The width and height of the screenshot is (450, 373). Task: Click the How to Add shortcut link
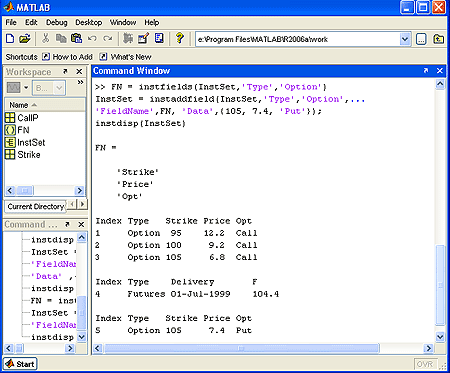point(72,57)
